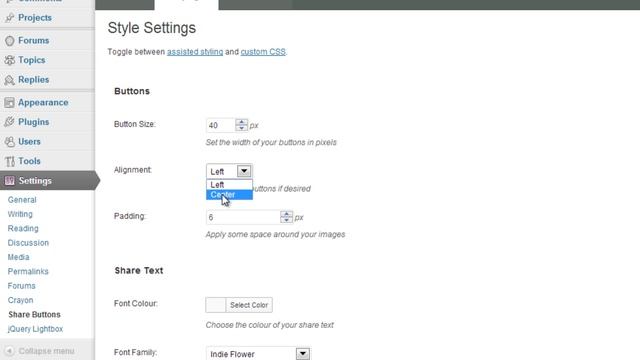640x360 pixels.
Task: Open the Forums admin menu
Action: coord(33,40)
